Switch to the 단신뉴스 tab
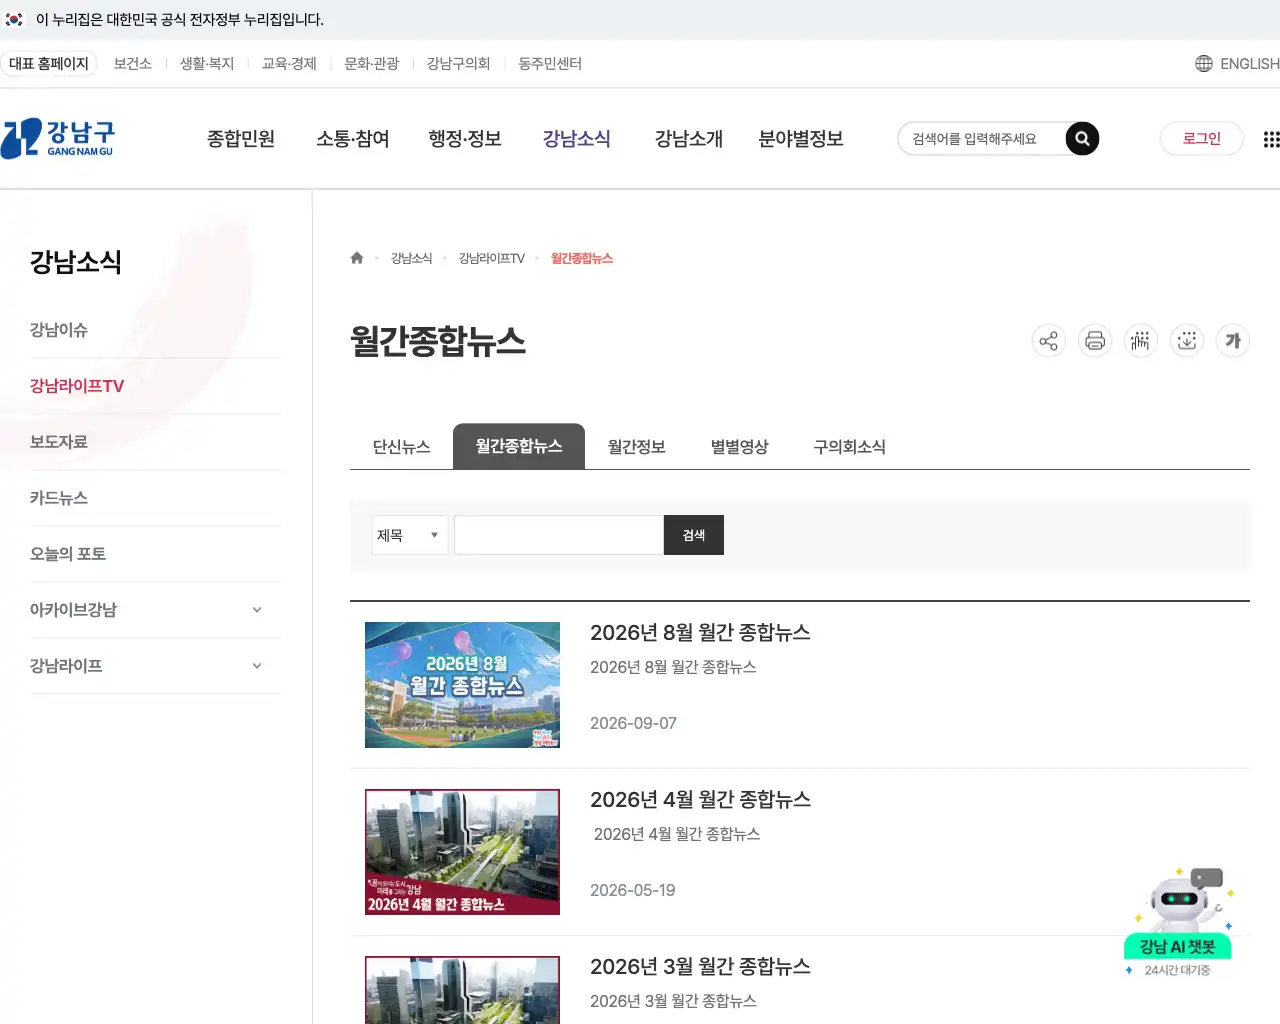This screenshot has width=1280, height=1024. 401,447
